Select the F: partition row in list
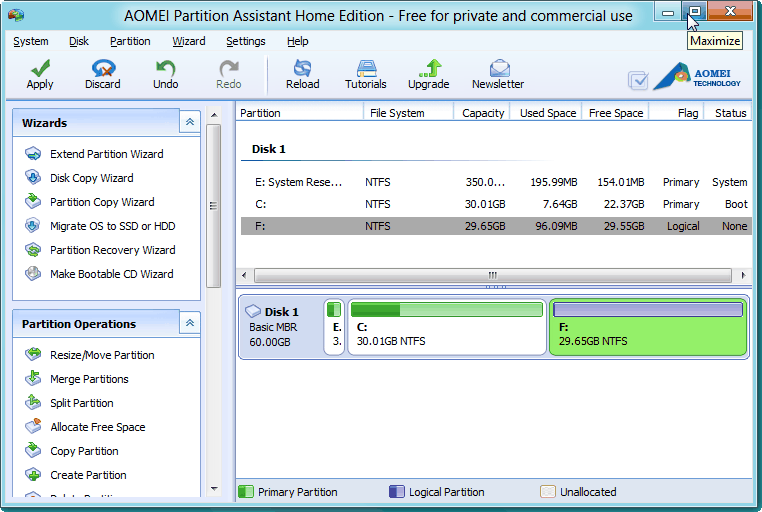Image resolution: width=762 pixels, height=512 pixels. [x=496, y=226]
